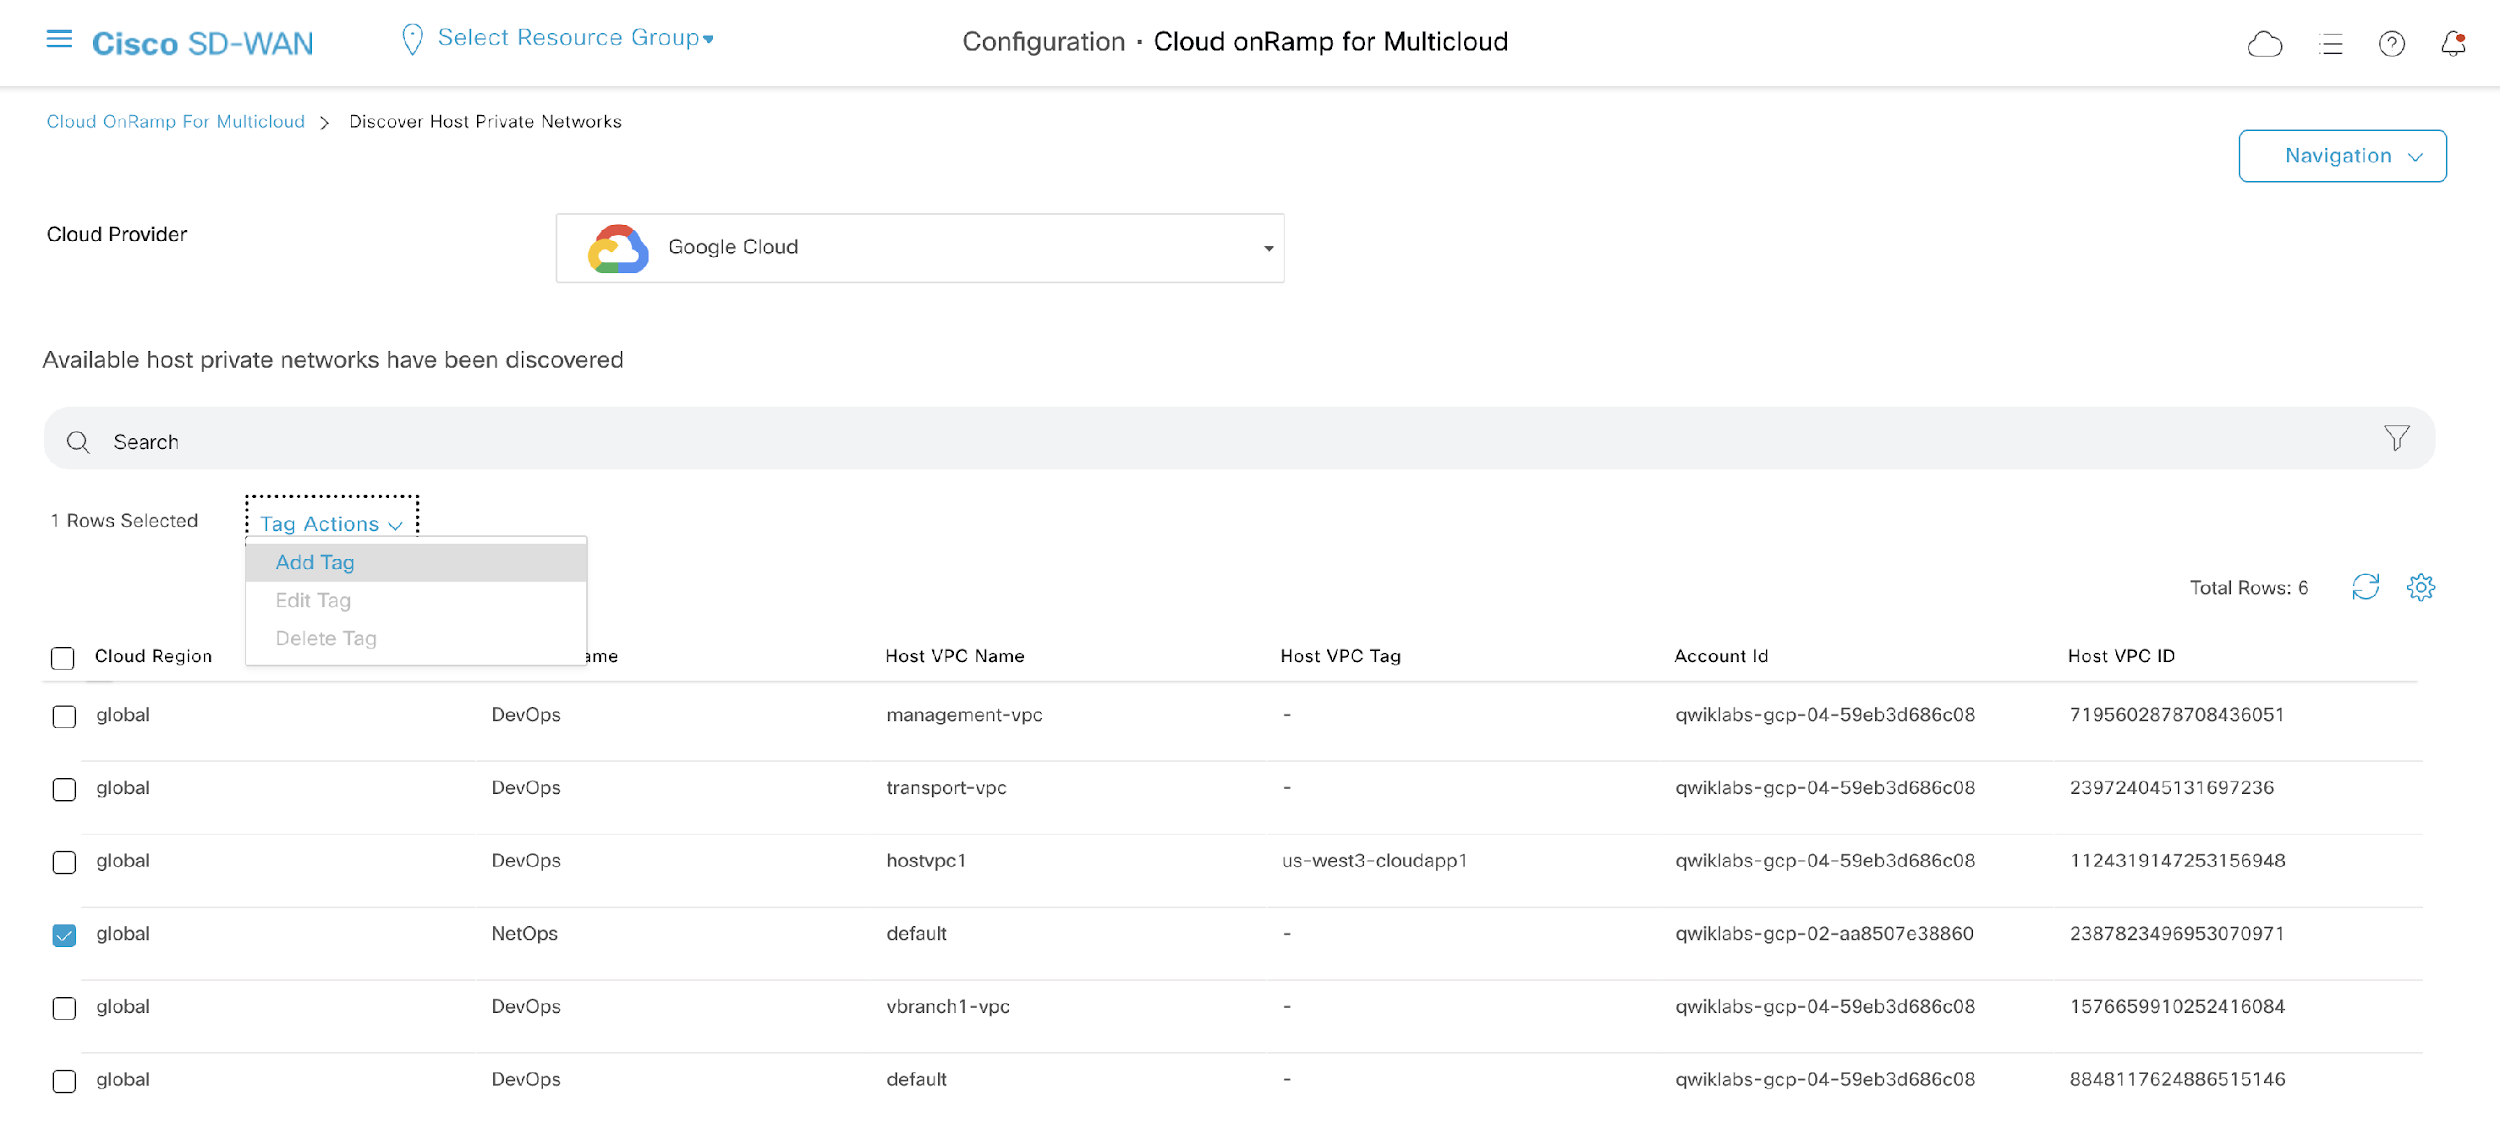Select the hostvpc1 name cell
The height and width of the screenshot is (1123, 2500).
(x=926, y=861)
